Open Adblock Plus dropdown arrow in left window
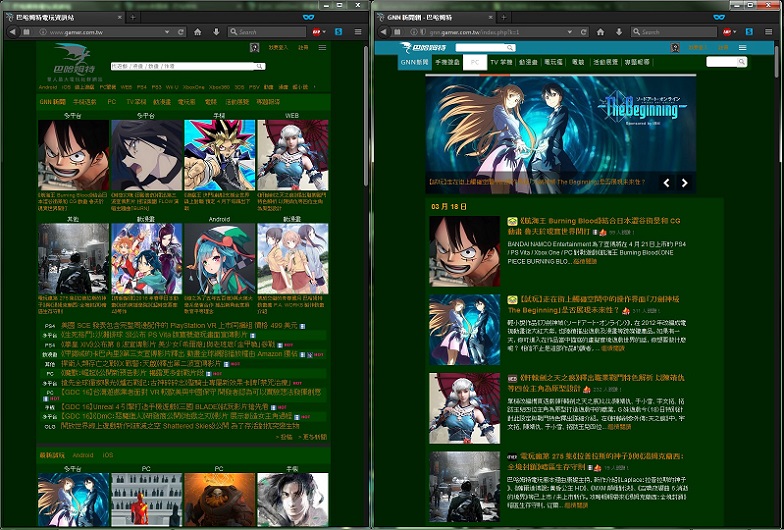The height and width of the screenshot is (530, 784). [x=324, y=32]
